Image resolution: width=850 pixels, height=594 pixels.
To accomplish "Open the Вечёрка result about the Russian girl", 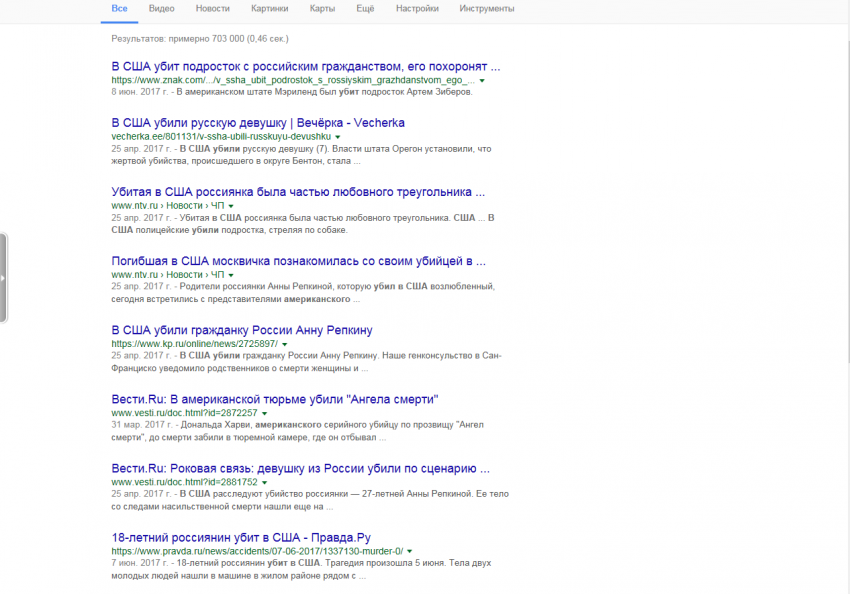I will click(258, 123).
